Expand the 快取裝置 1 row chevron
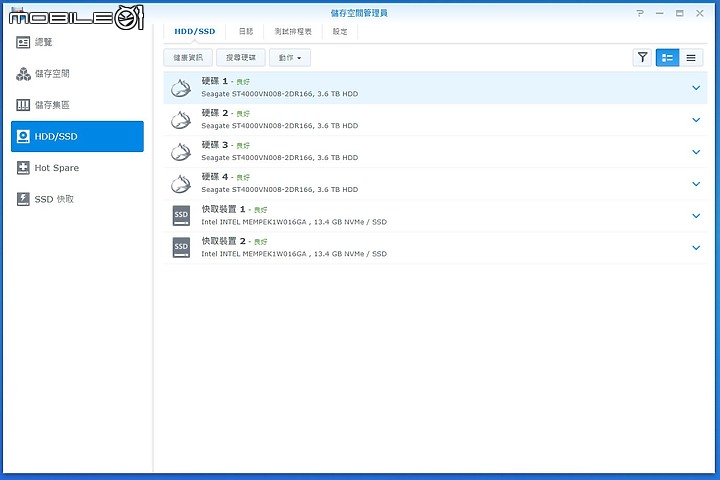720x480 pixels. 696,215
